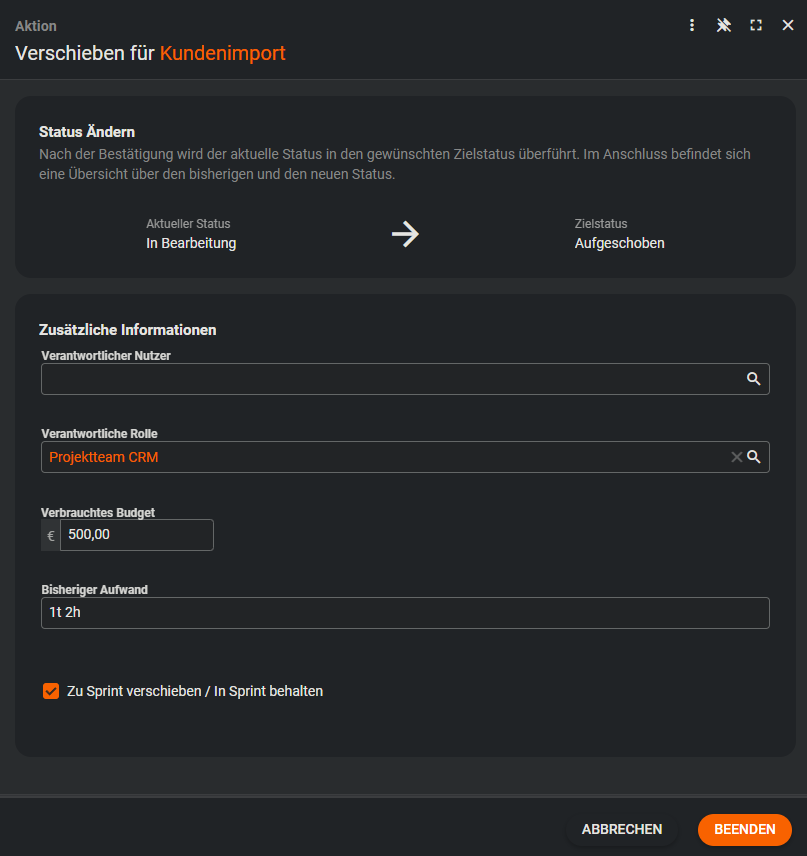Open the Projektteam CRM link
Image resolution: width=807 pixels, height=856 pixels.
click(103, 457)
